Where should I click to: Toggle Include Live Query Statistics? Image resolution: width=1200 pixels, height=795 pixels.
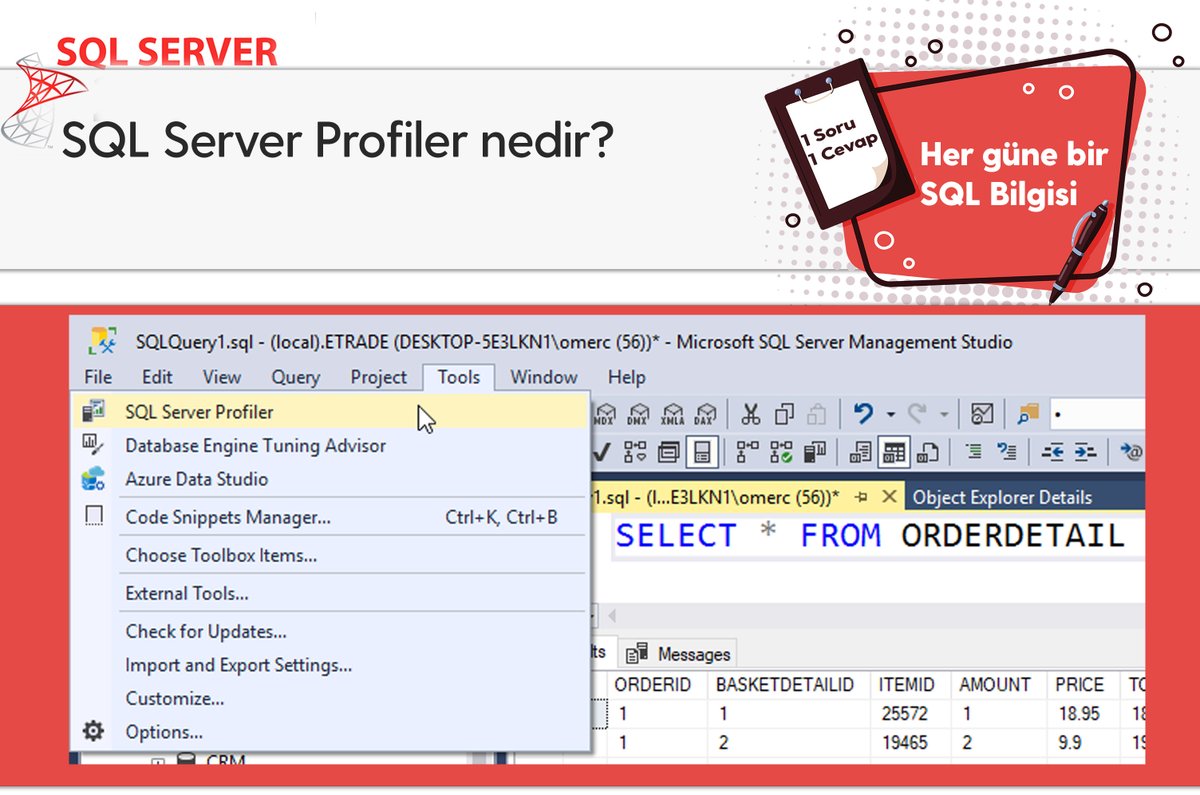[784, 453]
